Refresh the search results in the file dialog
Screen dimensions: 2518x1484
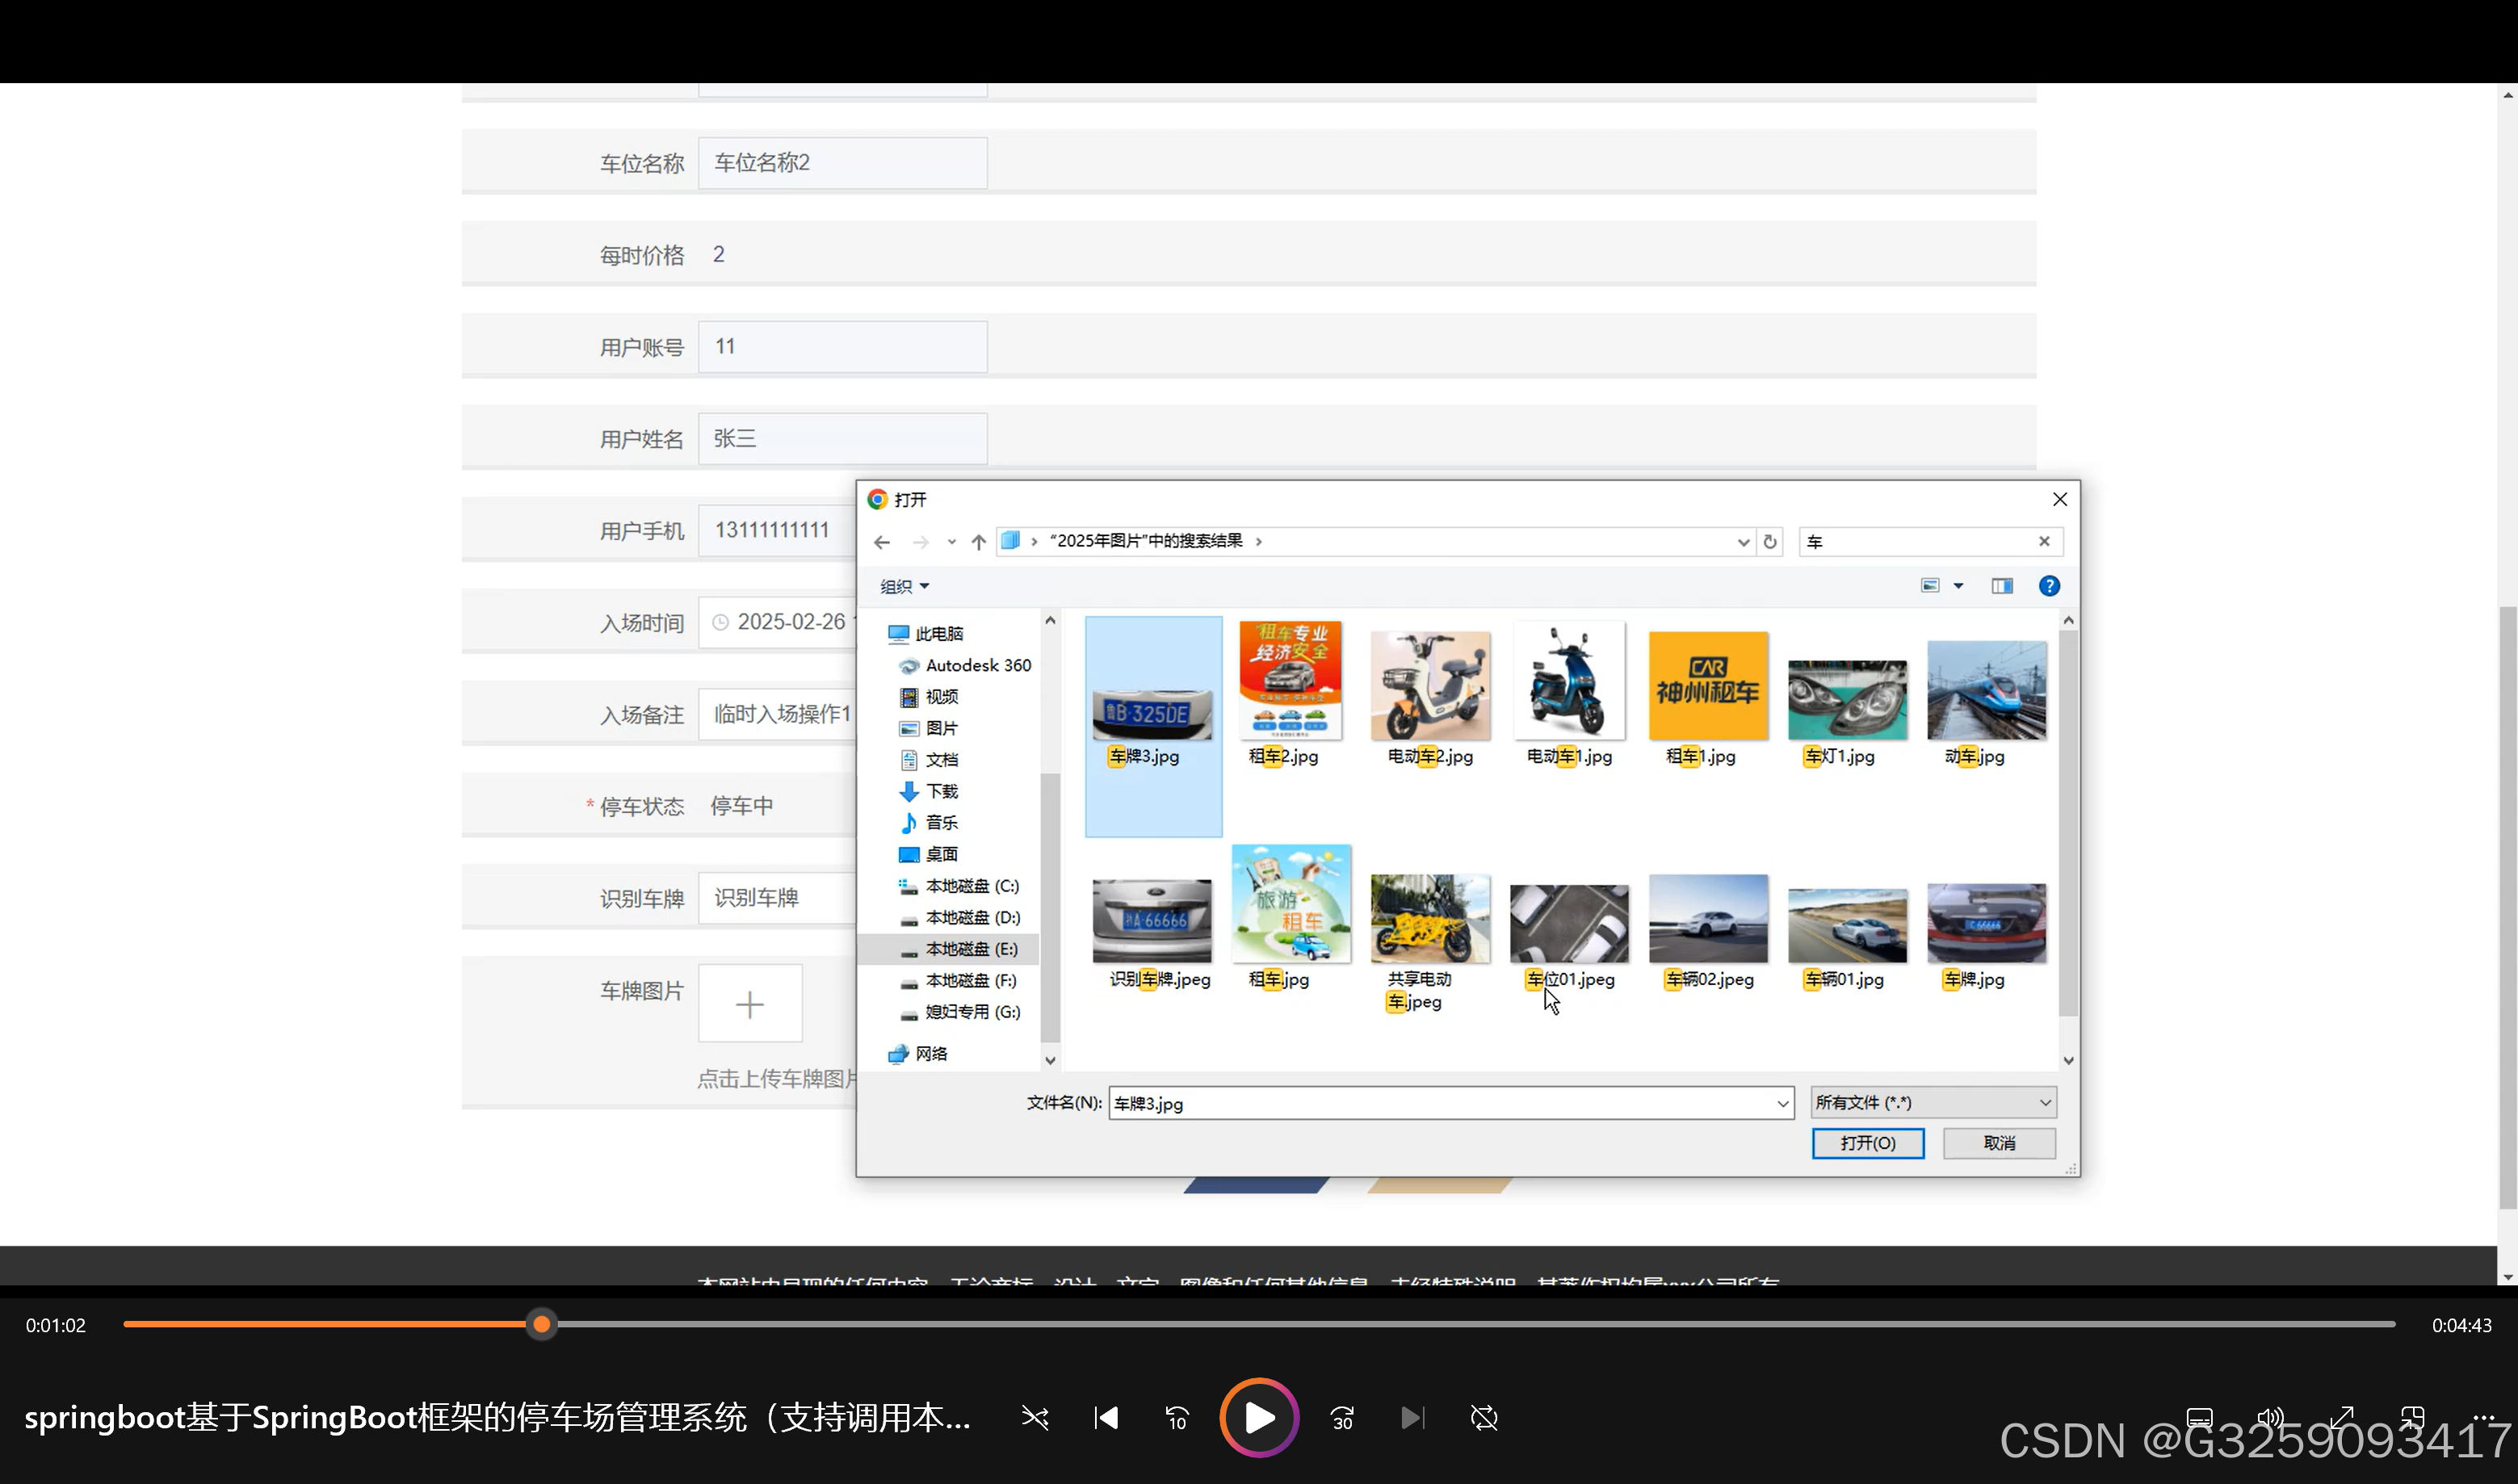(1770, 541)
